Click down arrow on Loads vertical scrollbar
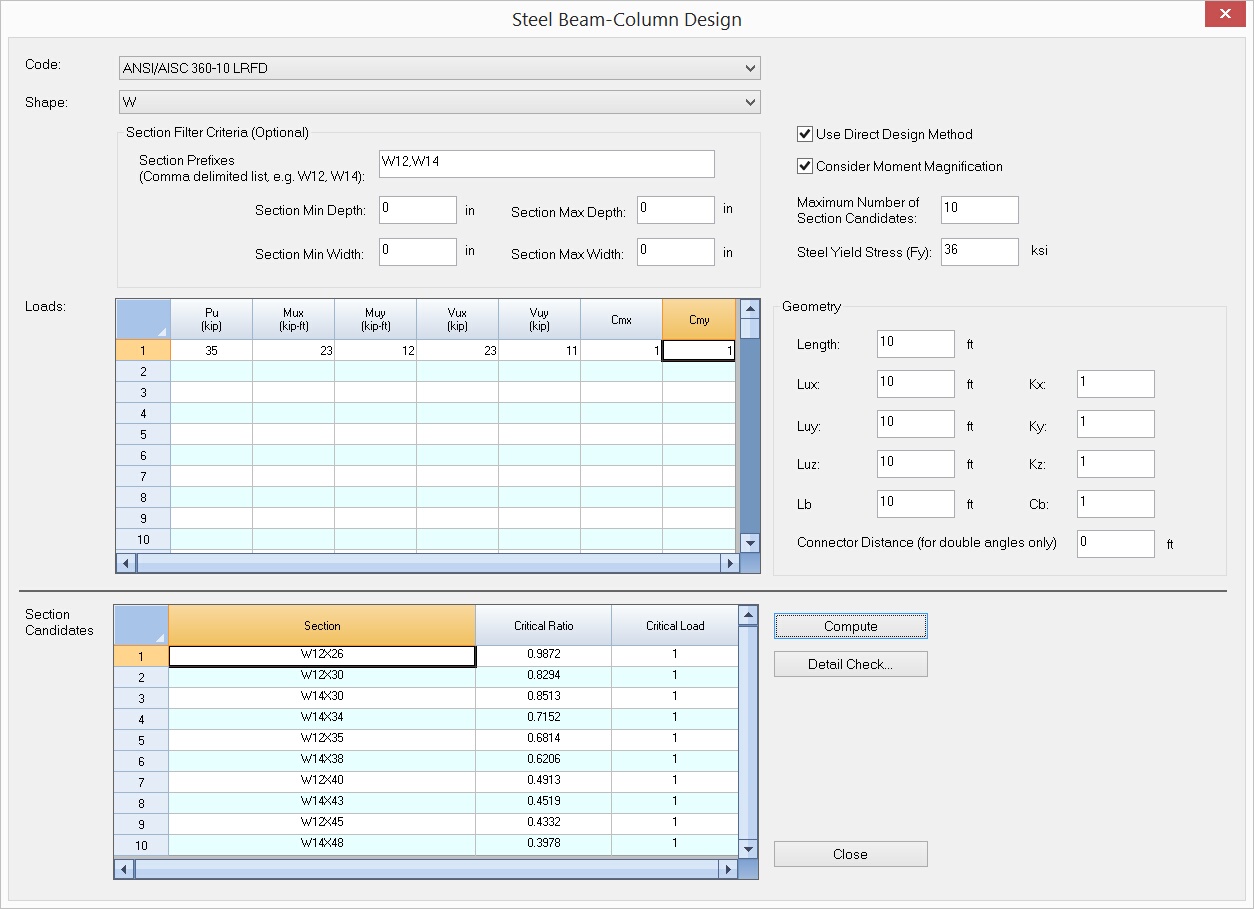The height and width of the screenshot is (909, 1254). 749,542
